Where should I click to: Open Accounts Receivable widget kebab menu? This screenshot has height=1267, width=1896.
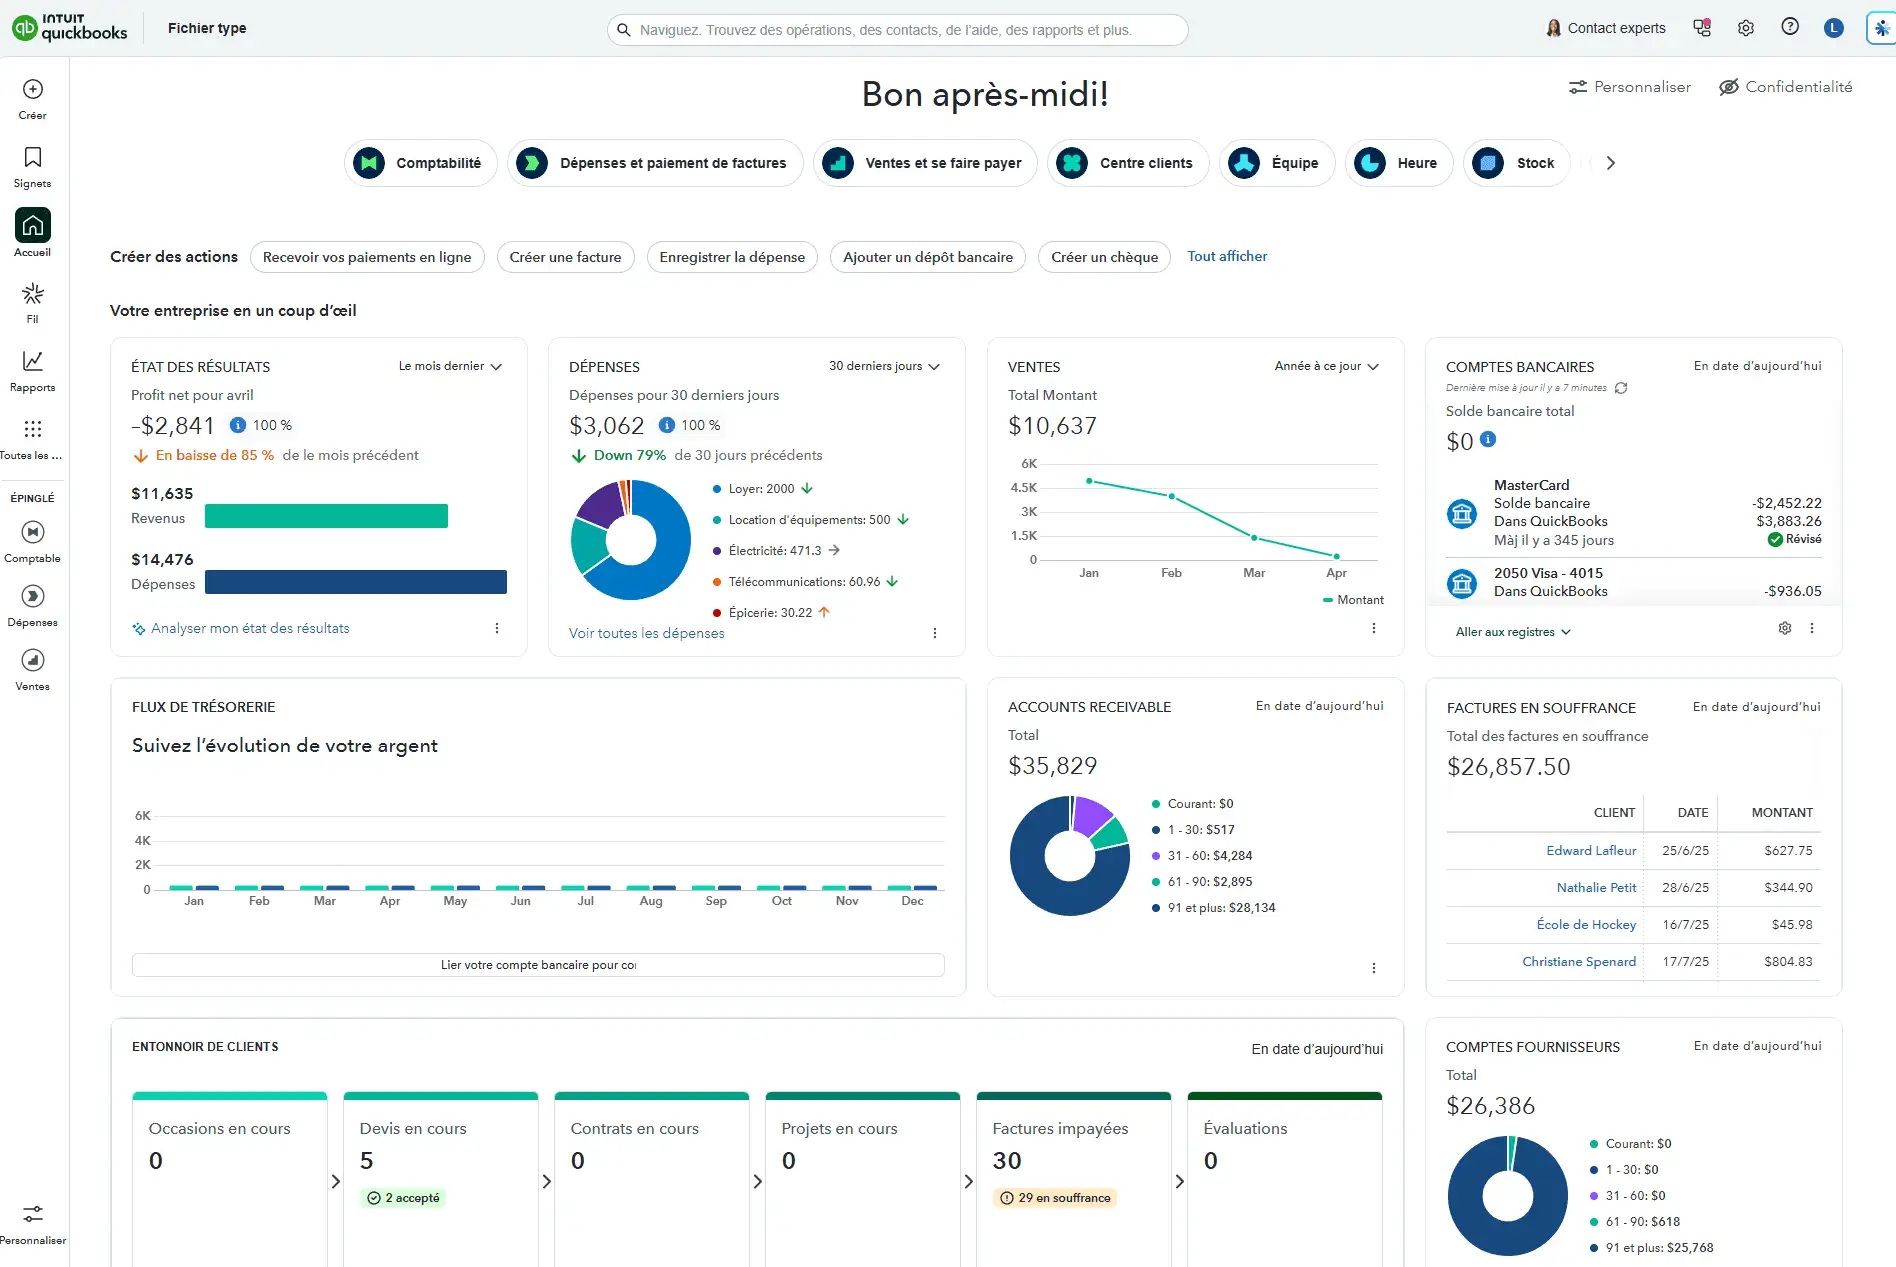1374,968
